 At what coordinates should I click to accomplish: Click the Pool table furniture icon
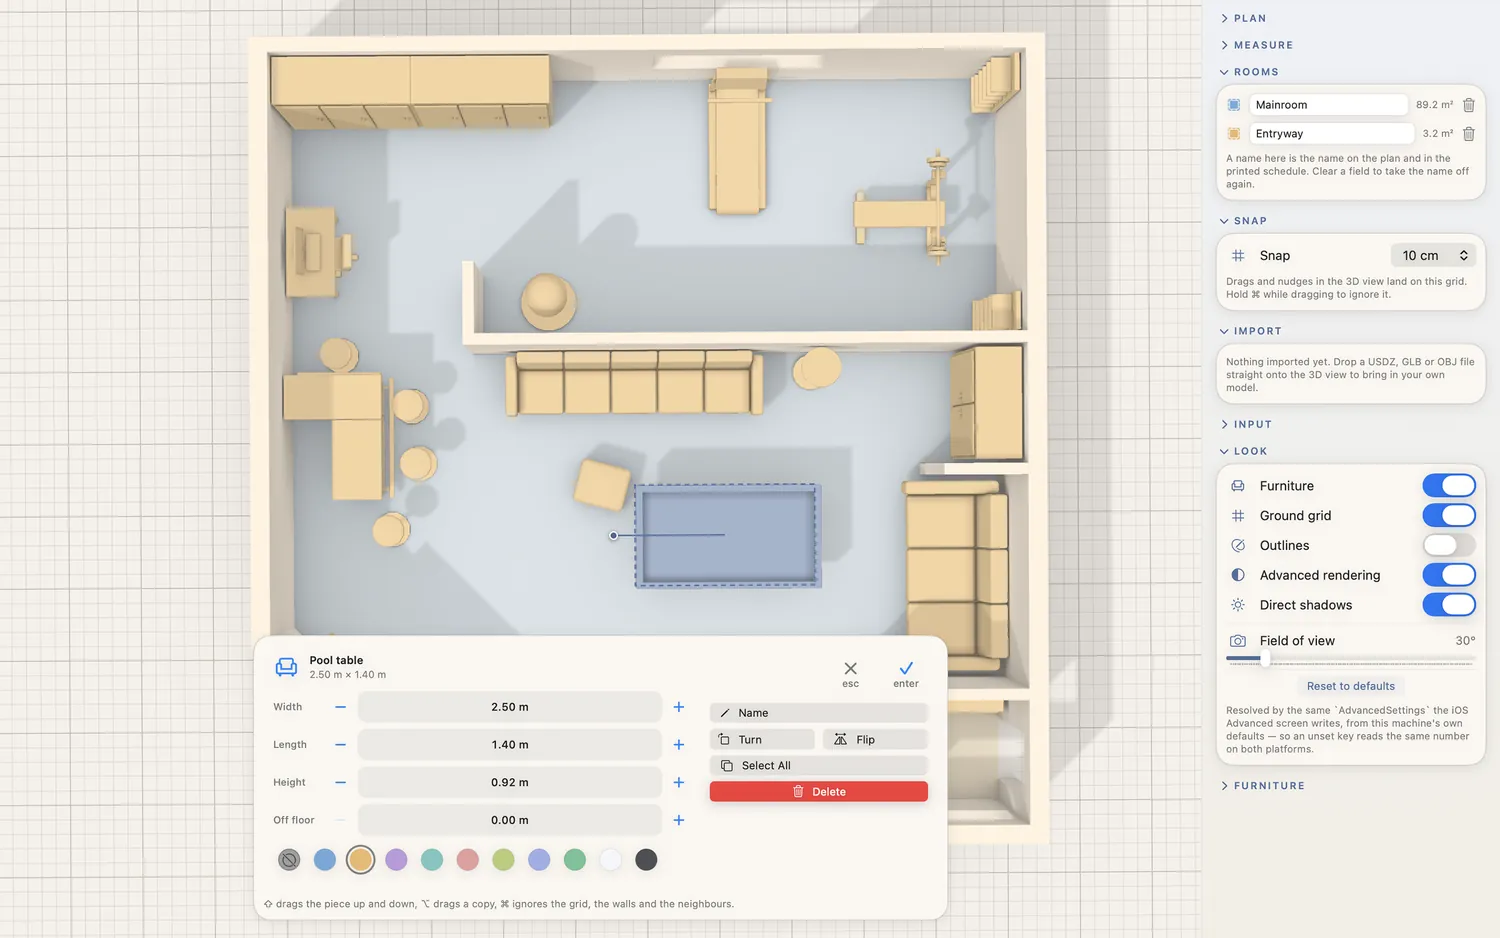(x=286, y=667)
